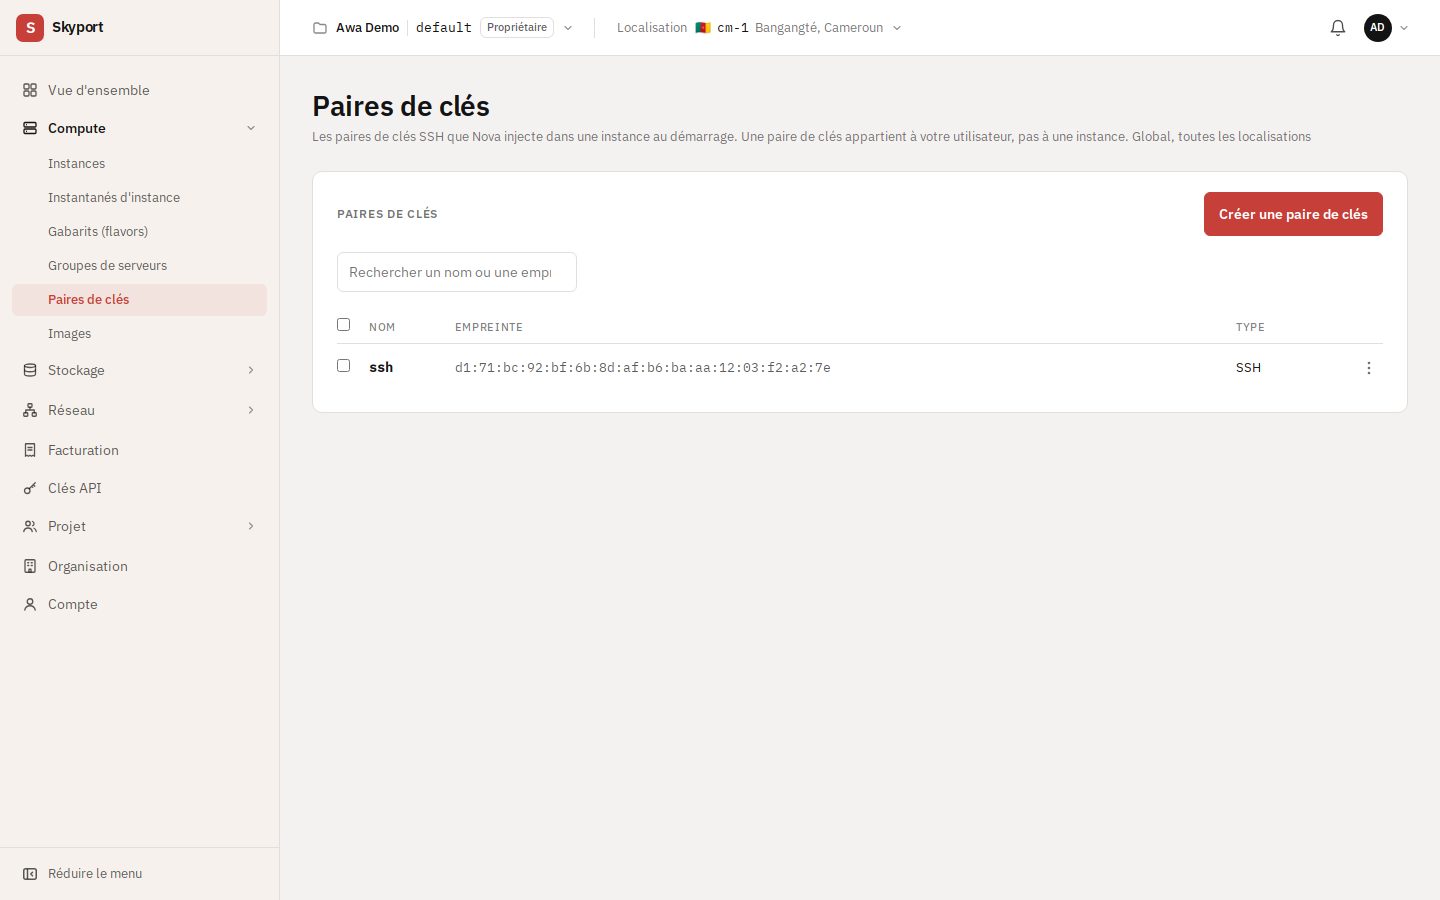Click the ssh key pair name
Image resolution: width=1440 pixels, height=900 pixels.
click(x=381, y=368)
